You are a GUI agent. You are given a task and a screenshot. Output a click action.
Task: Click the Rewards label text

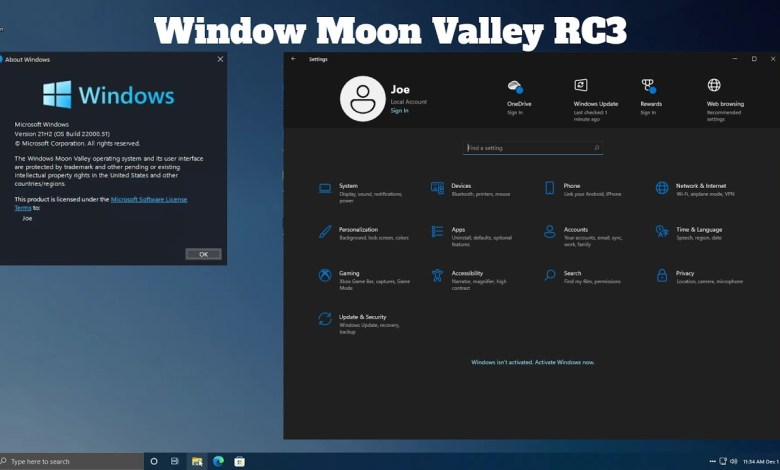(x=651, y=104)
